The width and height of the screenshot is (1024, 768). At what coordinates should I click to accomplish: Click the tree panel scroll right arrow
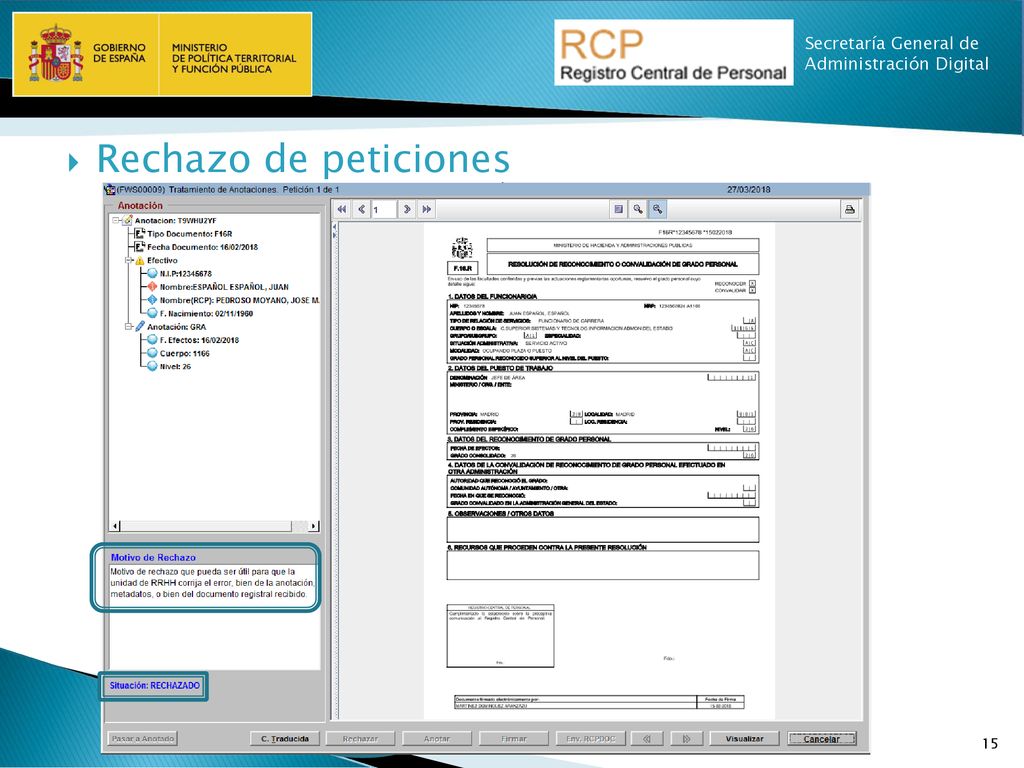[x=314, y=526]
